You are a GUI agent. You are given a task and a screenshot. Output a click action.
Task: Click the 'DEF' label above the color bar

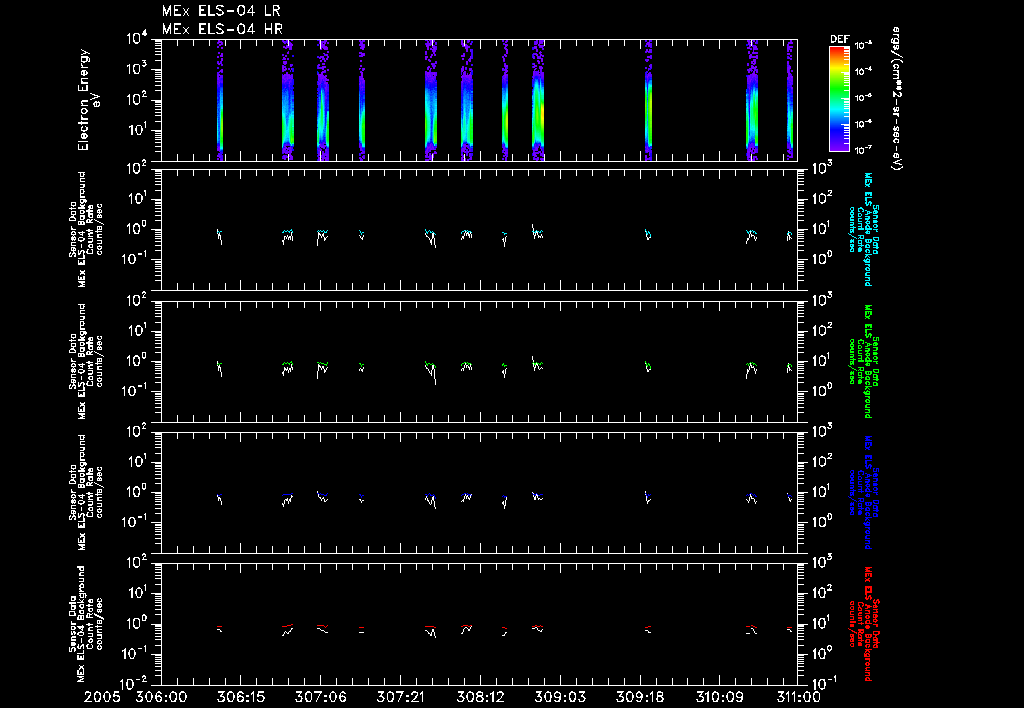point(839,39)
